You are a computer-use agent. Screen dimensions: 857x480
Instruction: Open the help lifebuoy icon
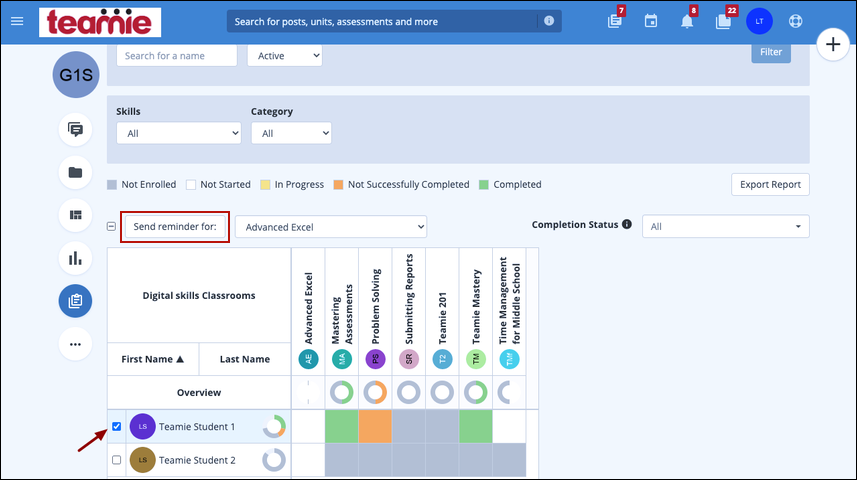pos(795,21)
